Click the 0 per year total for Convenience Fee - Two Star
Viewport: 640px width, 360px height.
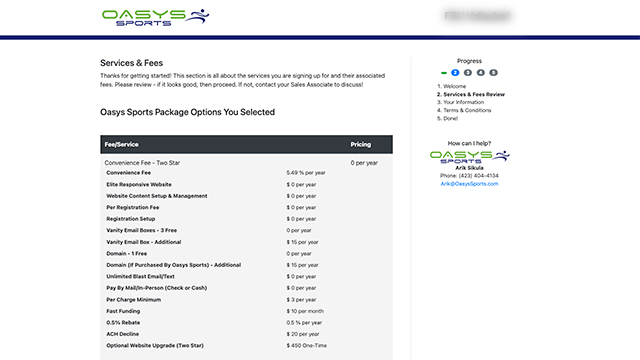click(x=364, y=163)
